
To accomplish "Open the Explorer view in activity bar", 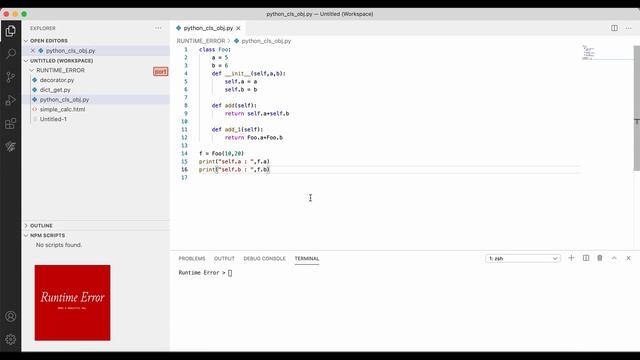I will (x=11, y=31).
